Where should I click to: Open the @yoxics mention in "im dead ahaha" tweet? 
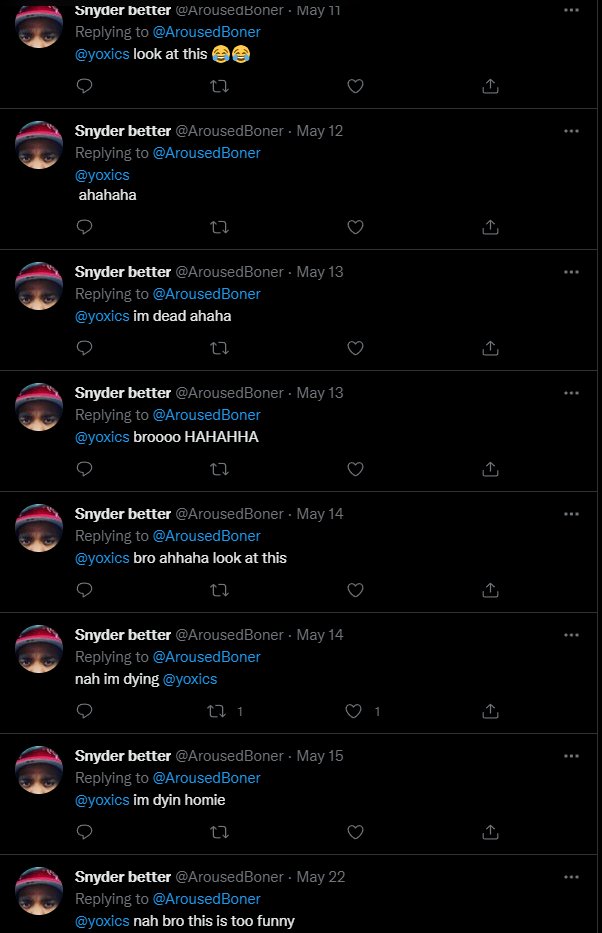102,316
